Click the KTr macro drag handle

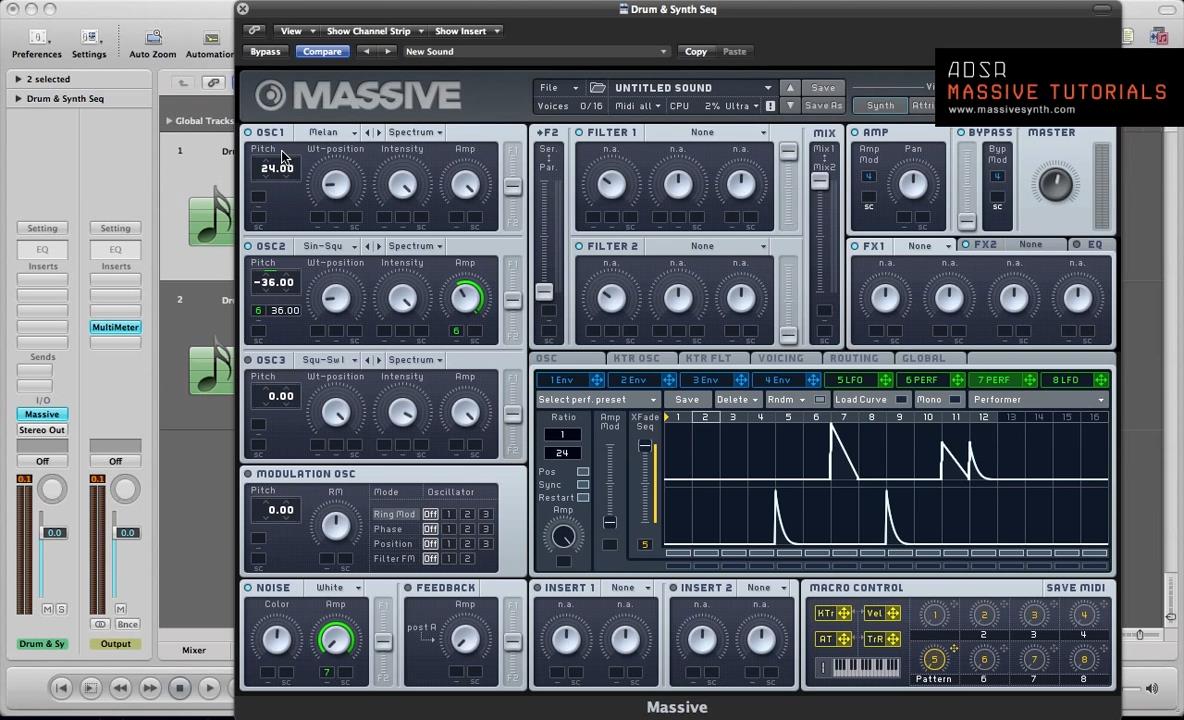844,614
